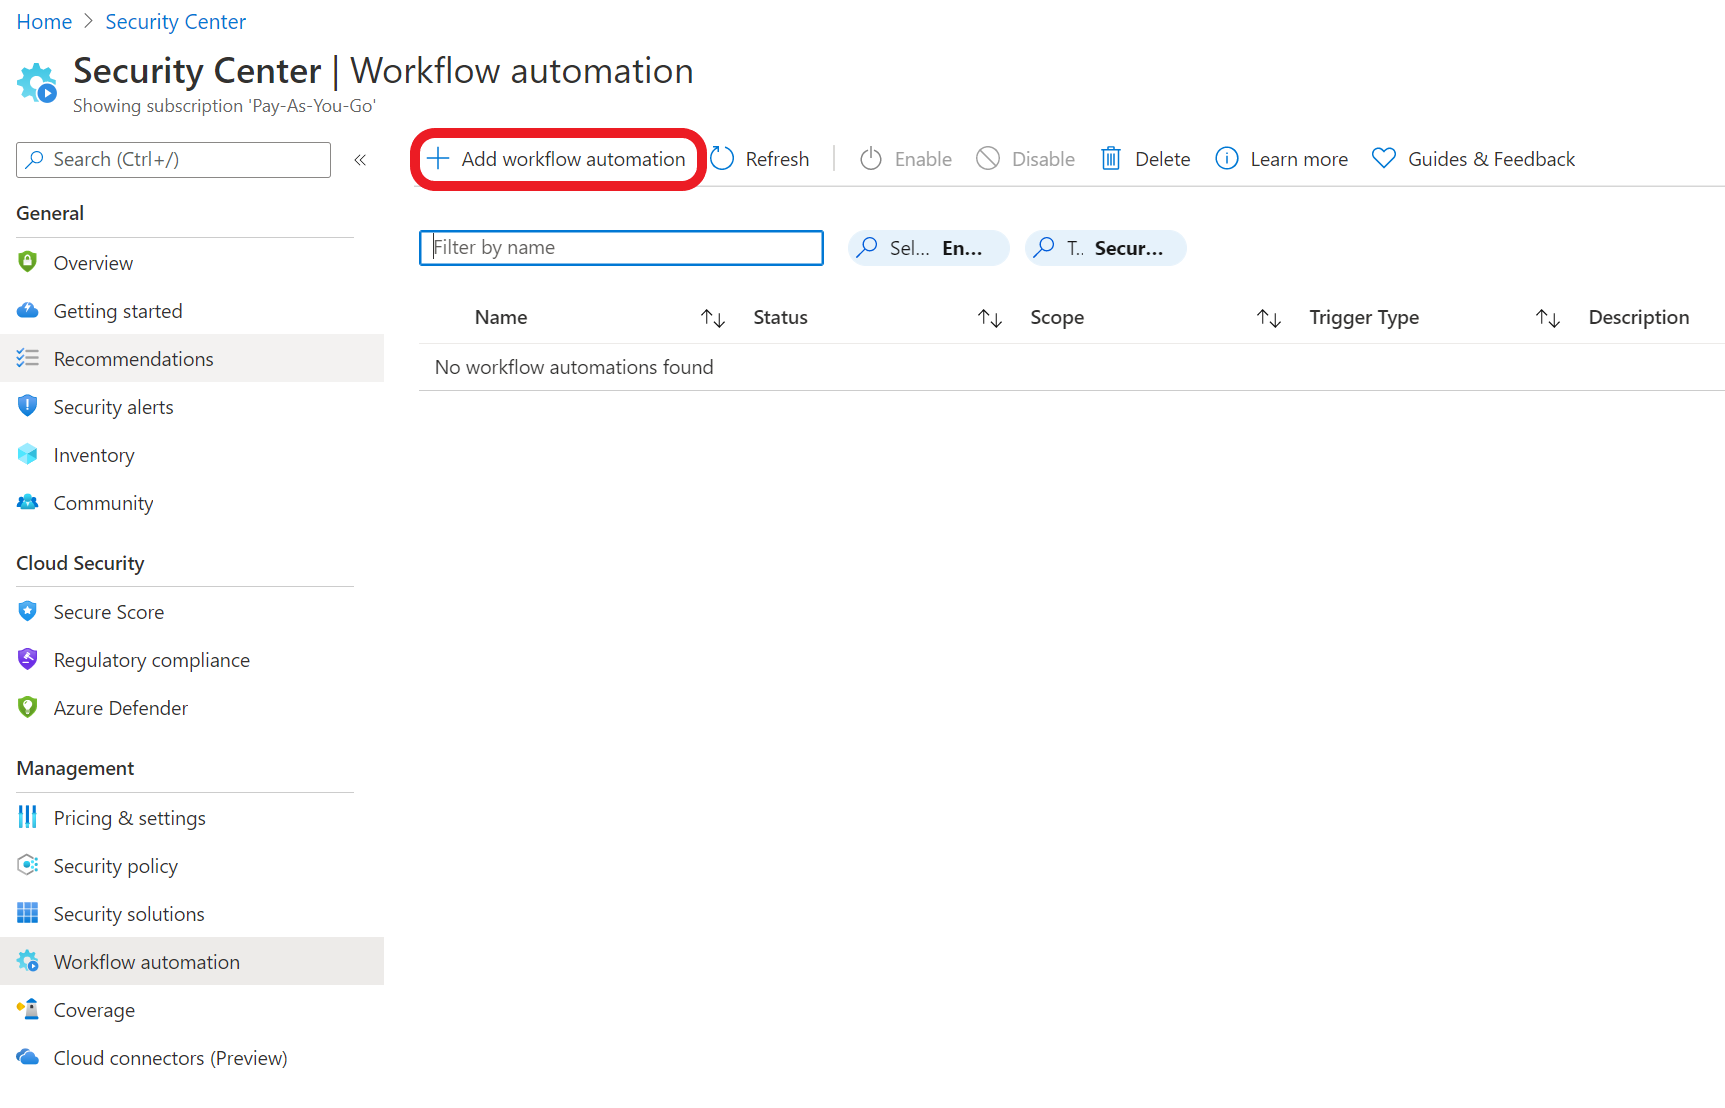This screenshot has height=1108, width=1725.
Task: Click the Regulatory compliance purple shield icon
Action: coord(28,659)
